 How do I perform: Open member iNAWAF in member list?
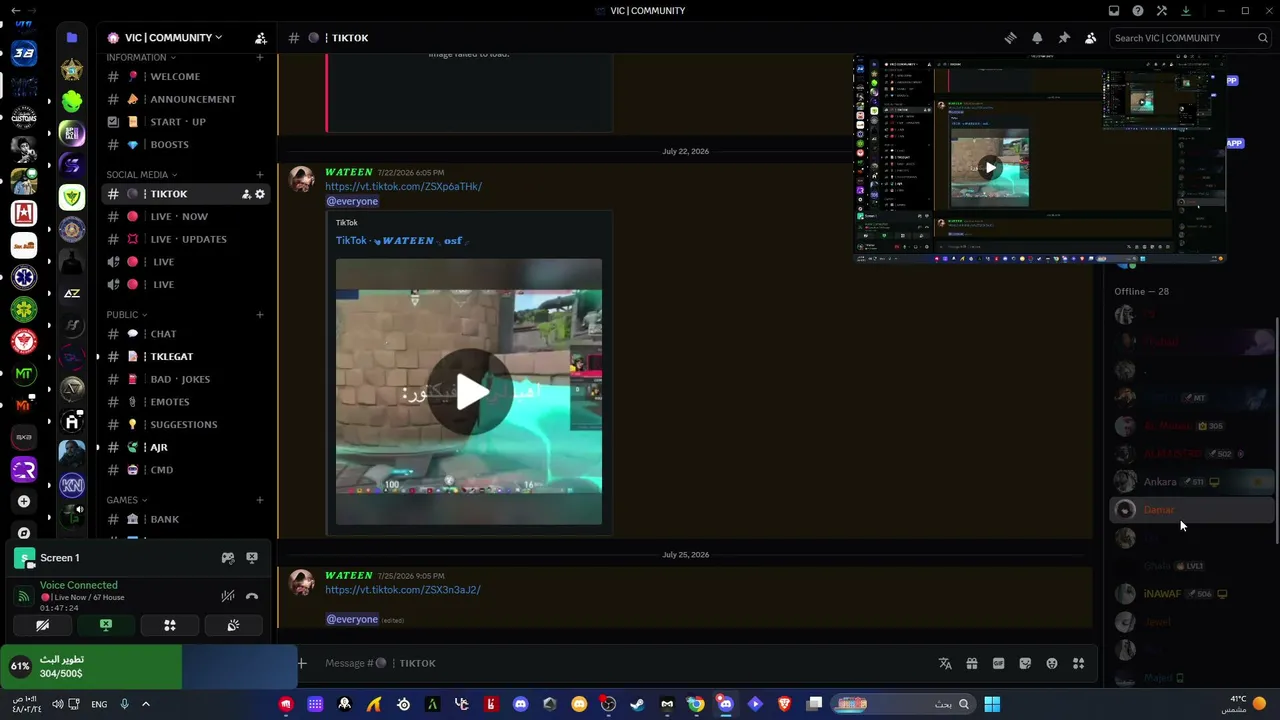tap(1190, 594)
